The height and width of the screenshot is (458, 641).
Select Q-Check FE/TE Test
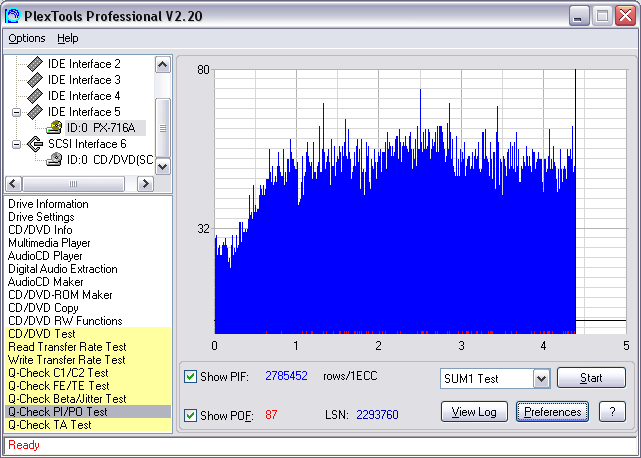point(88,386)
